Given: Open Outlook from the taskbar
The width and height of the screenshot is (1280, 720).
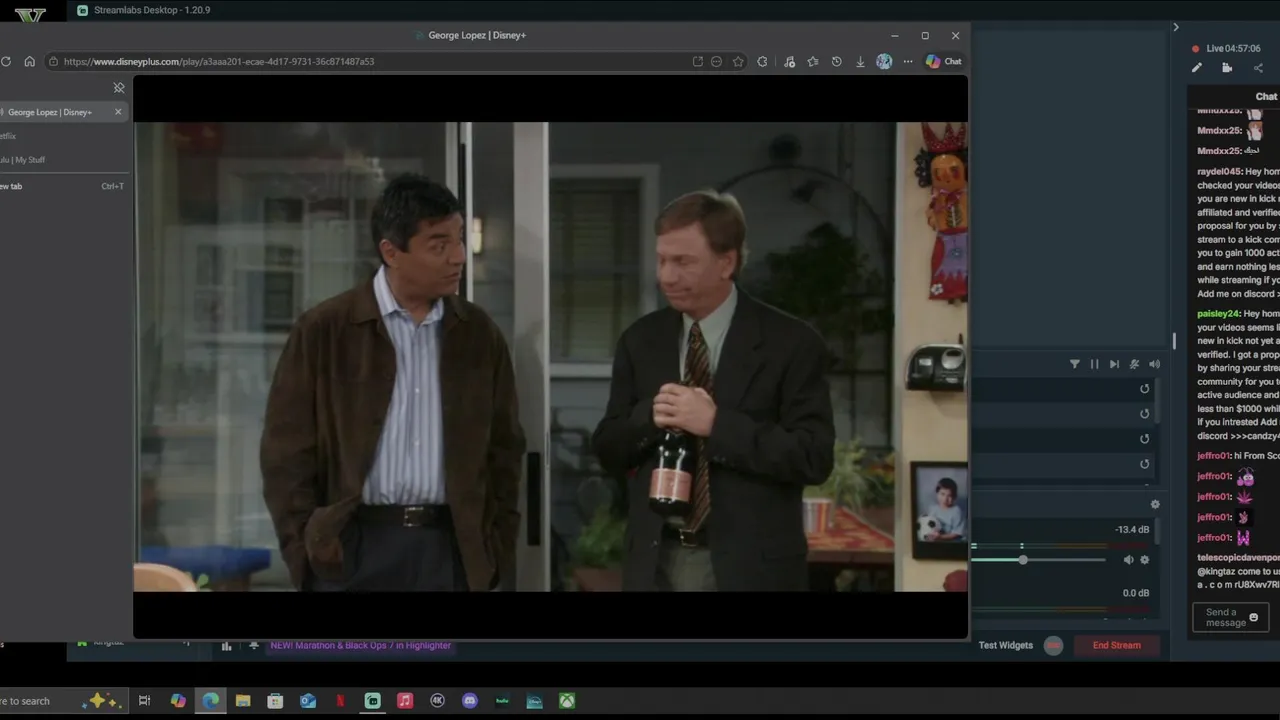Looking at the screenshot, I should point(308,701).
